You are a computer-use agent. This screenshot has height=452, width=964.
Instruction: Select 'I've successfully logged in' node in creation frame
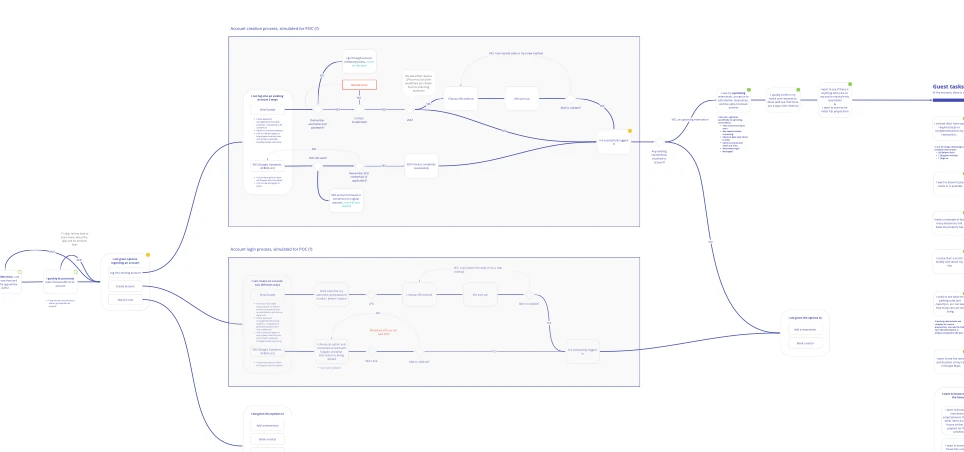click(614, 142)
